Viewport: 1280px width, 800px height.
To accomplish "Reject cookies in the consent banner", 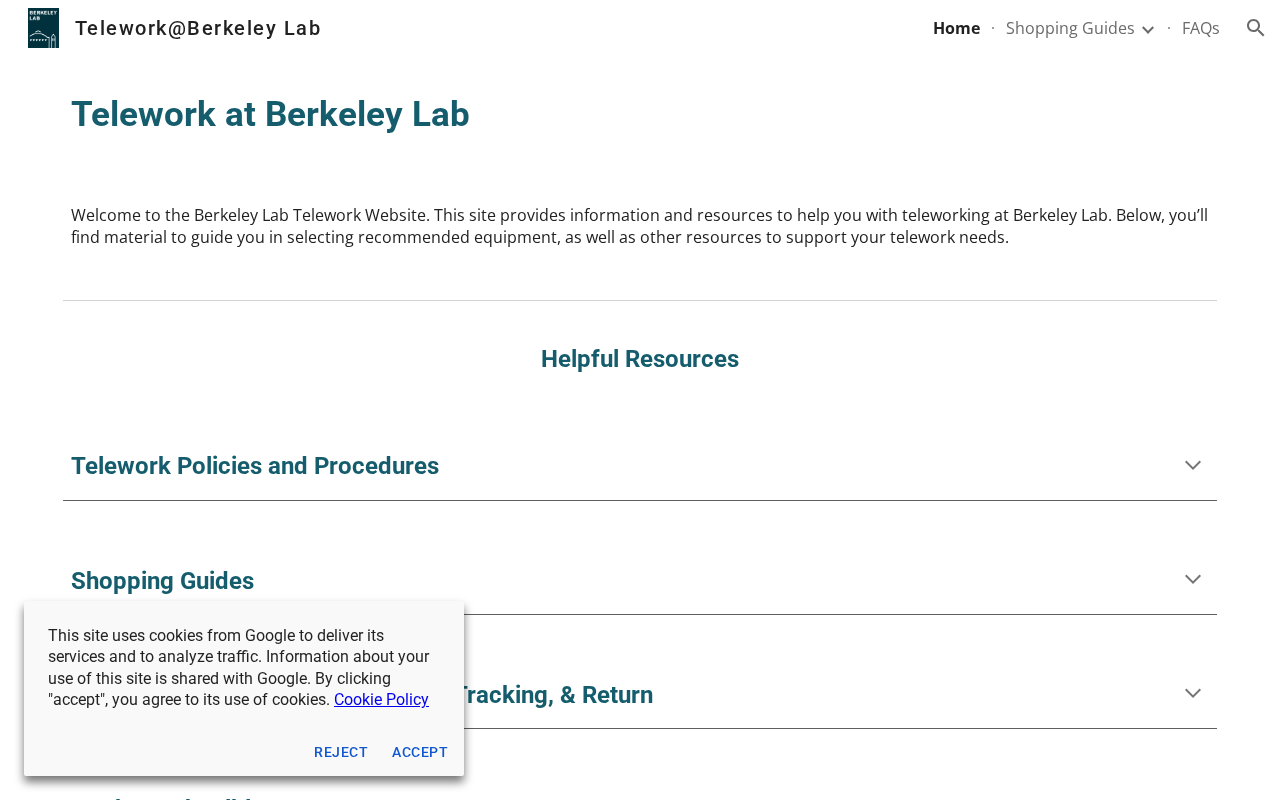I will 341,752.
